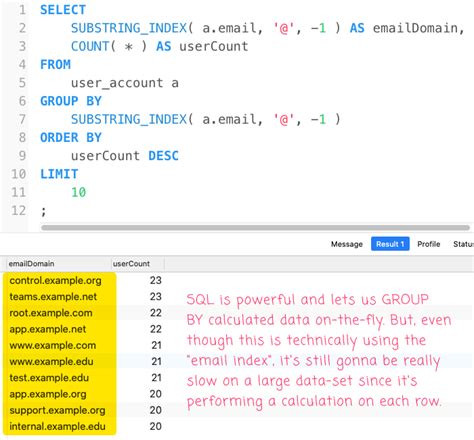Click the emailDomain alias in line 2
Image resolution: width=474 pixels, height=440 pixels.
click(415, 28)
